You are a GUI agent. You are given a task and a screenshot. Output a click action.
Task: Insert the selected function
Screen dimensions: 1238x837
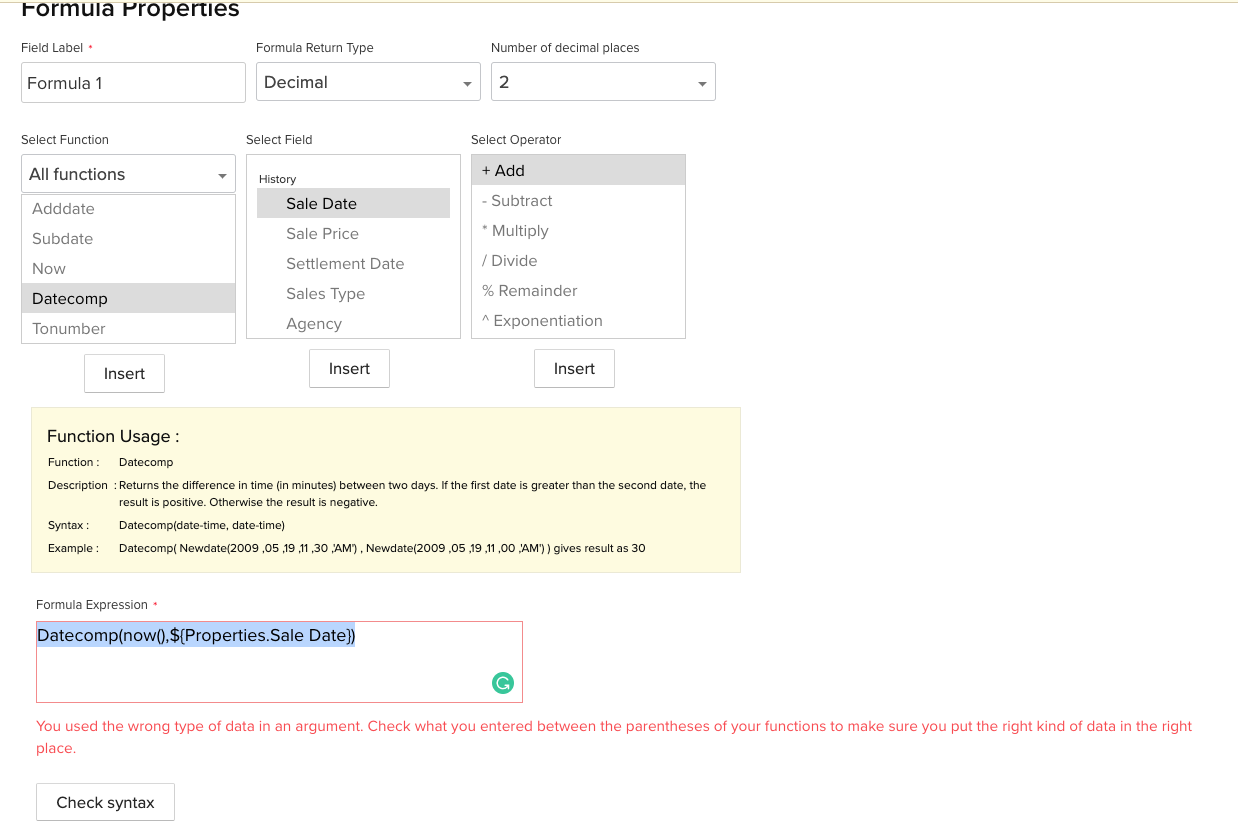pos(124,373)
